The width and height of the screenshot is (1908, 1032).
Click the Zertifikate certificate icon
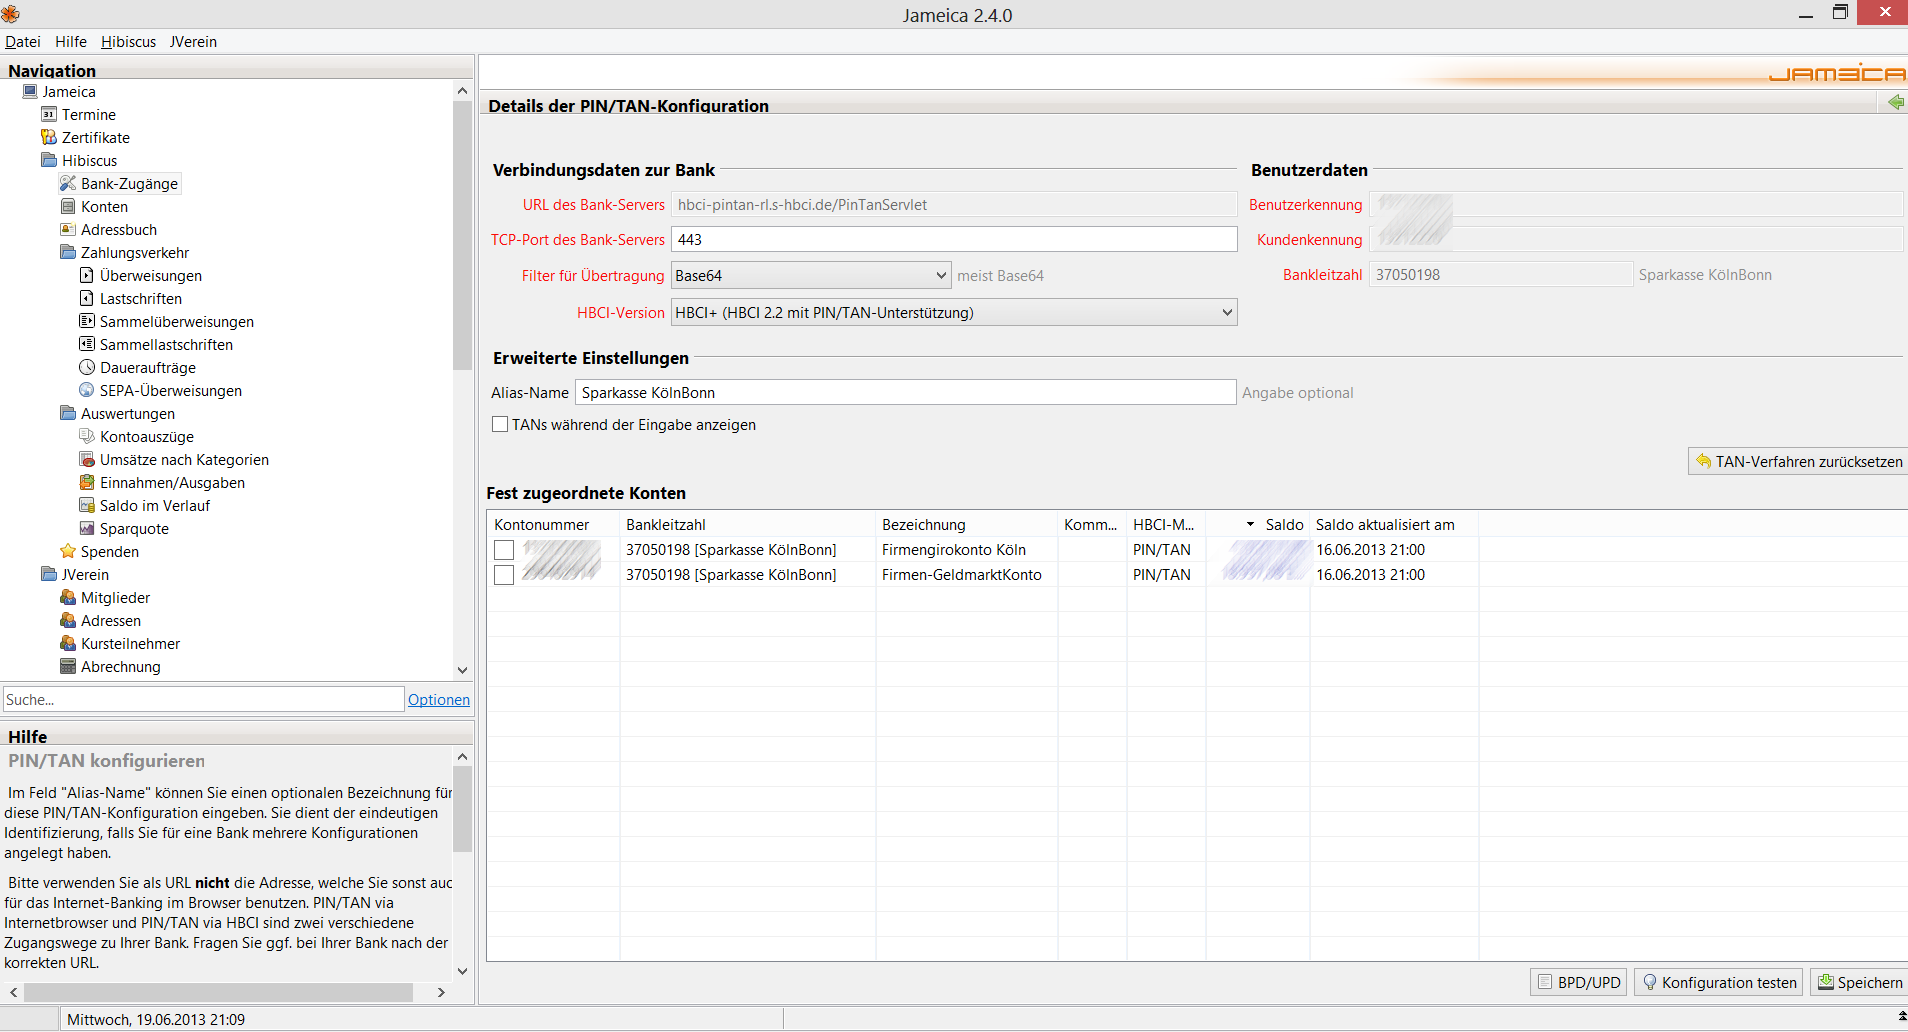coord(49,137)
